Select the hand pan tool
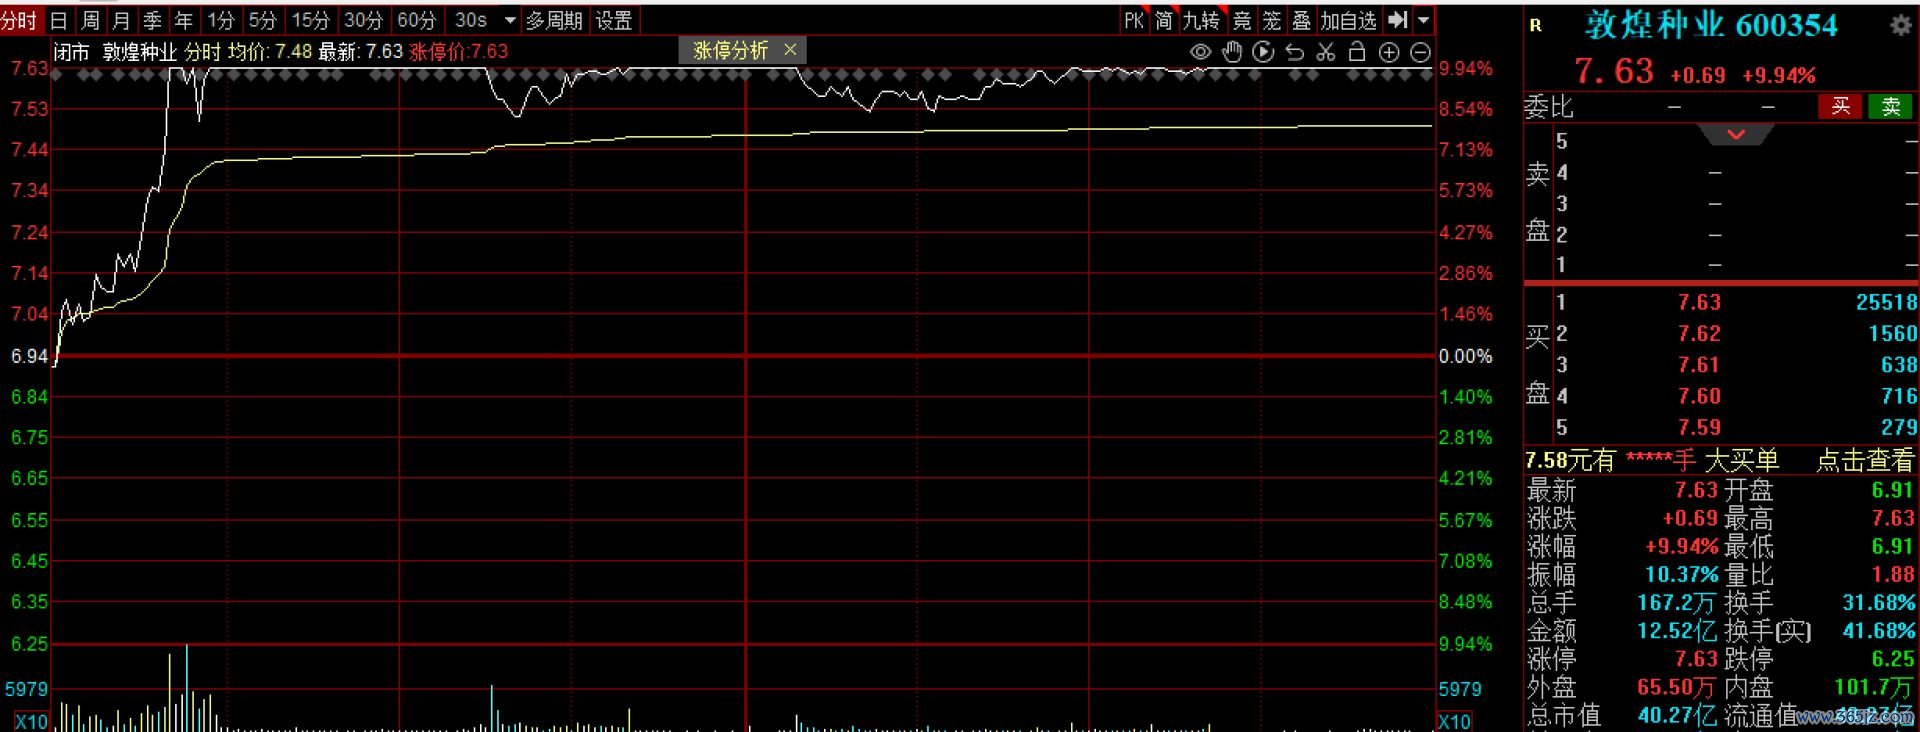Screen dimensions: 1920x732 1232,52
